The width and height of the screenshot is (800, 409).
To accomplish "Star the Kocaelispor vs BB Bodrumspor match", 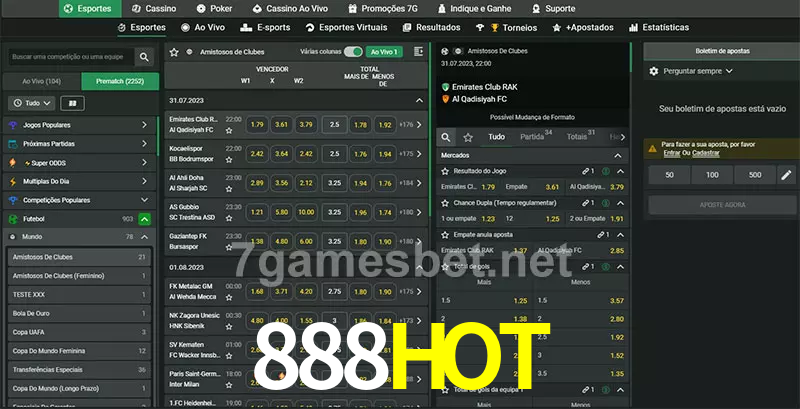I will [x=229, y=160].
